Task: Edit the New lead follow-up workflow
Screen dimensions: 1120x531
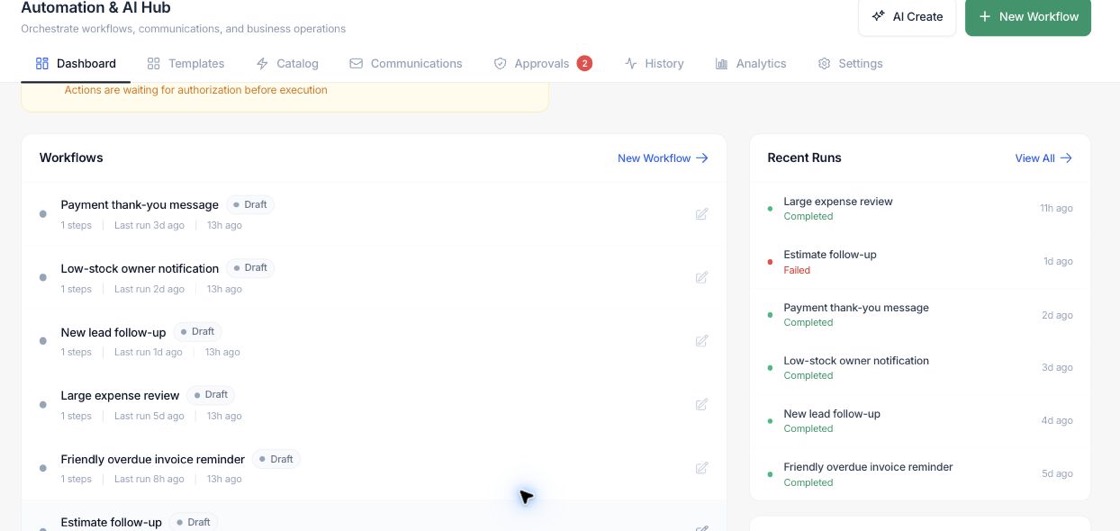Action: coord(701,341)
